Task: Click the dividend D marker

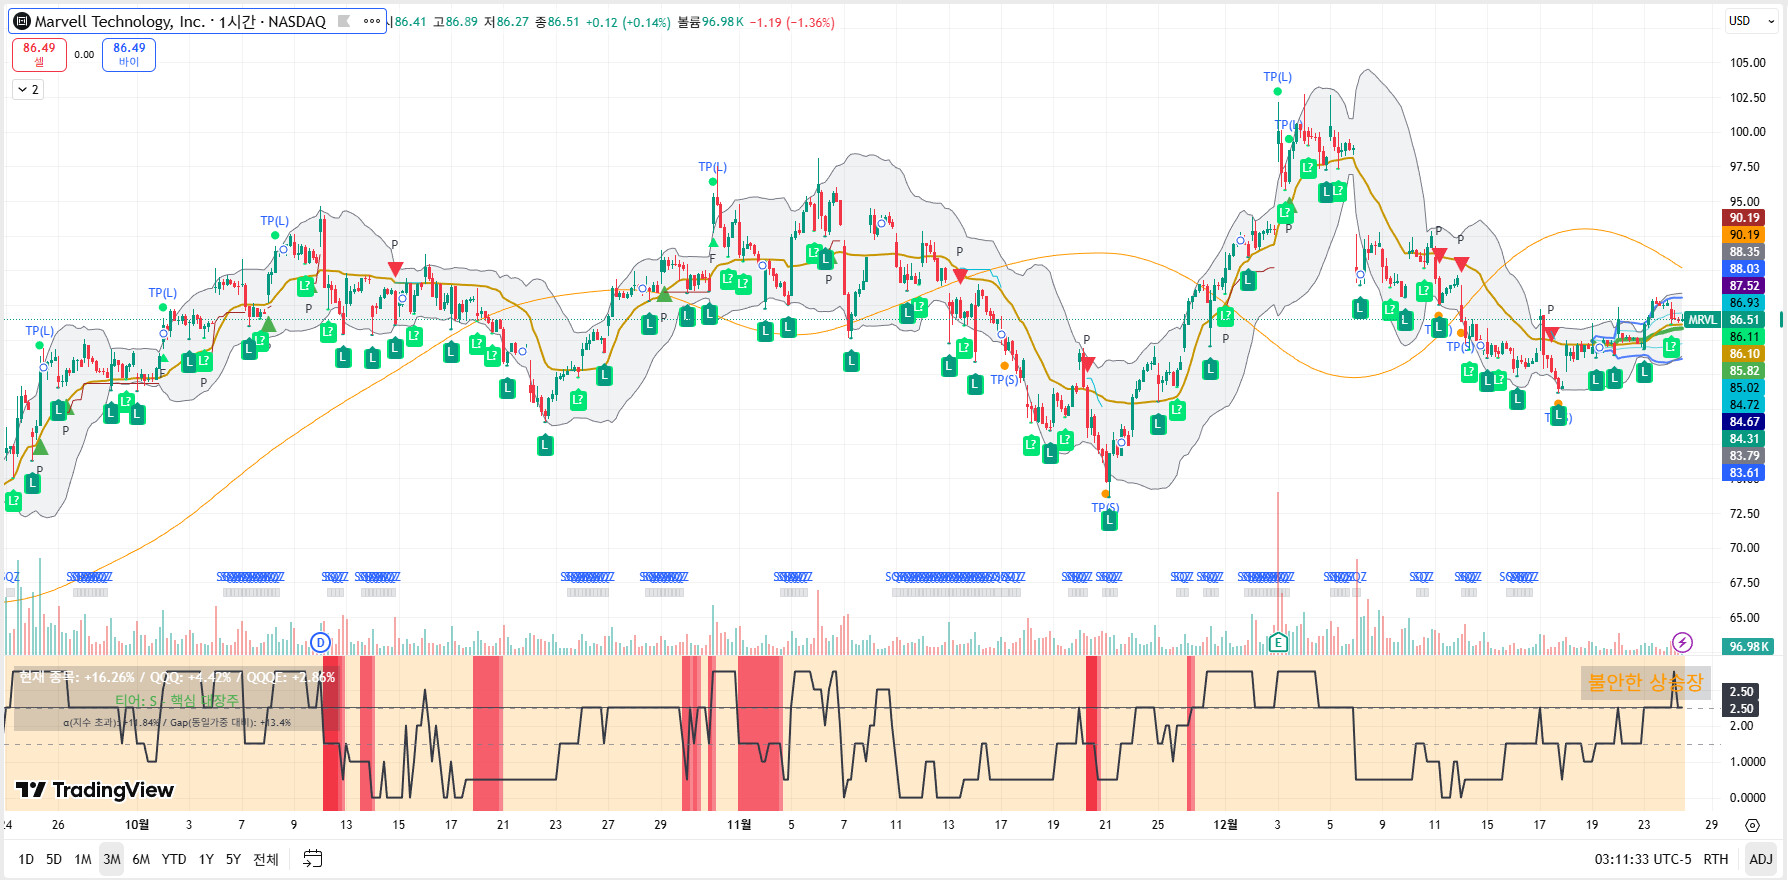Action: [x=320, y=642]
